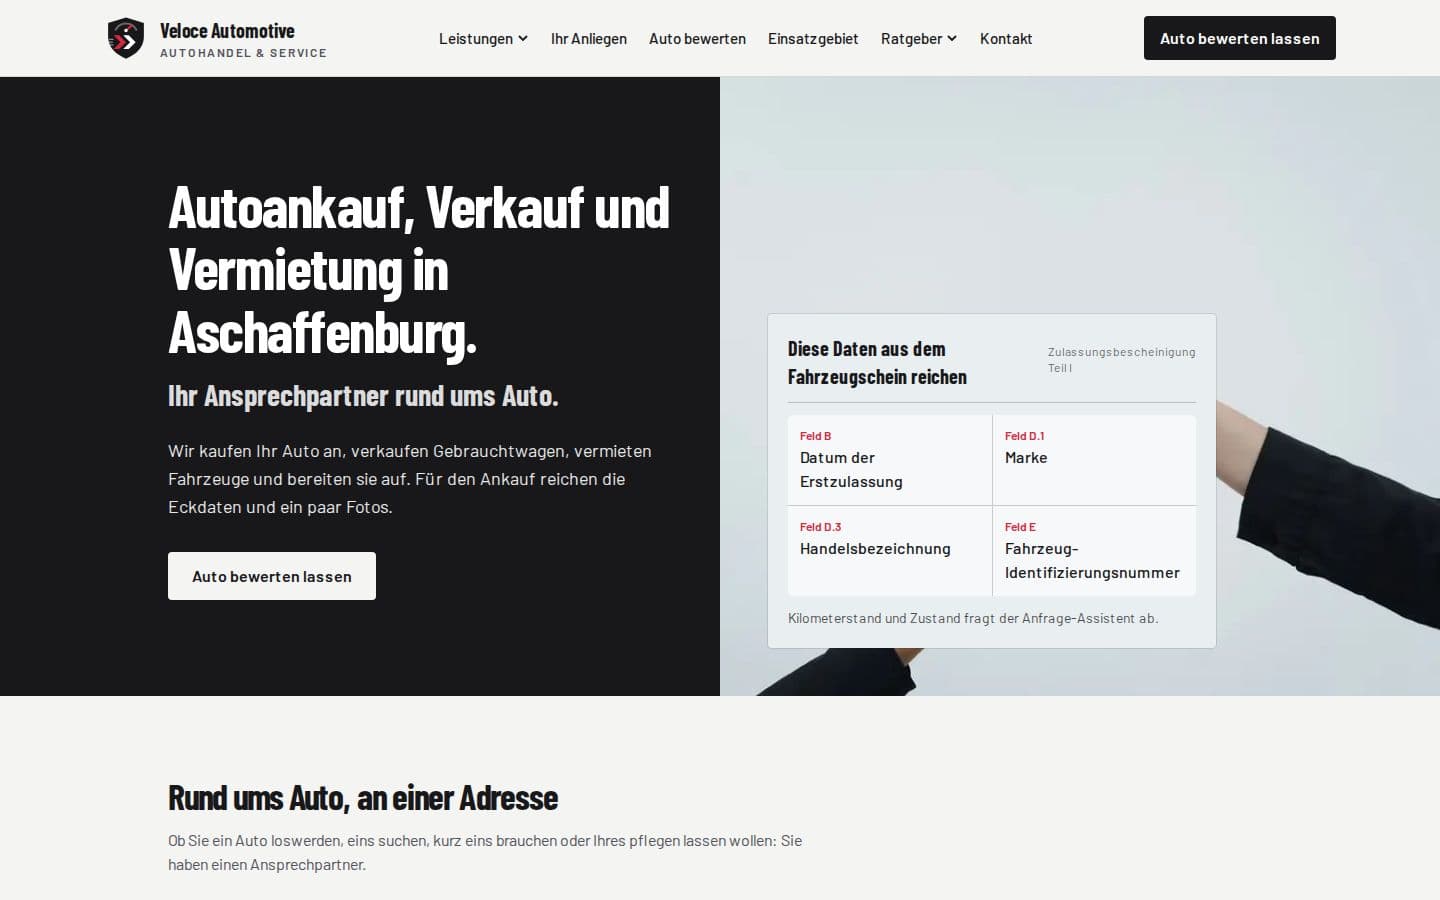
Task: Expand the Leistungen dropdown menu
Action: pos(483,39)
